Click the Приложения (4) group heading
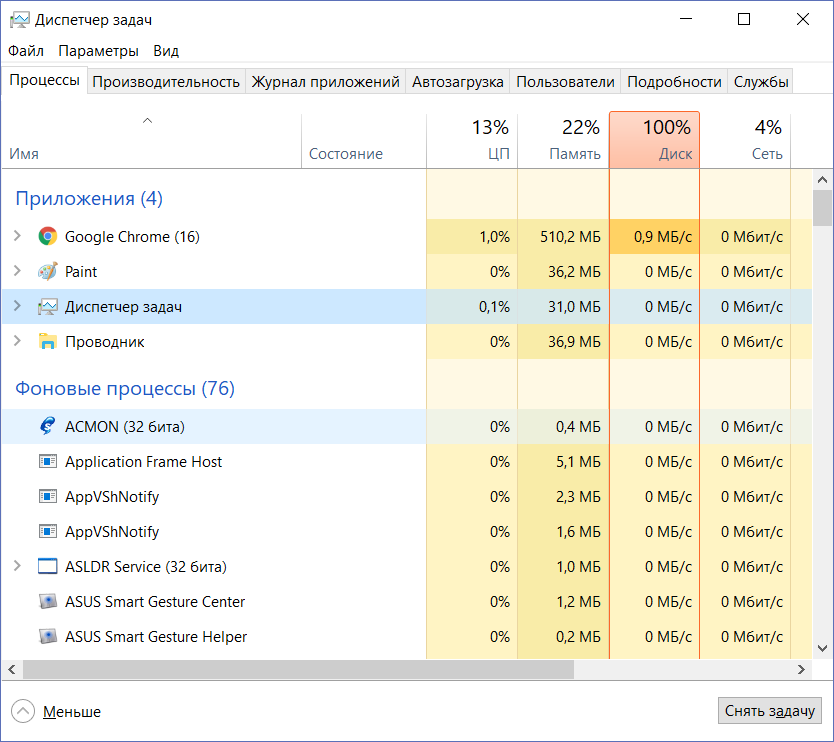The image size is (834, 742). tap(89, 198)
